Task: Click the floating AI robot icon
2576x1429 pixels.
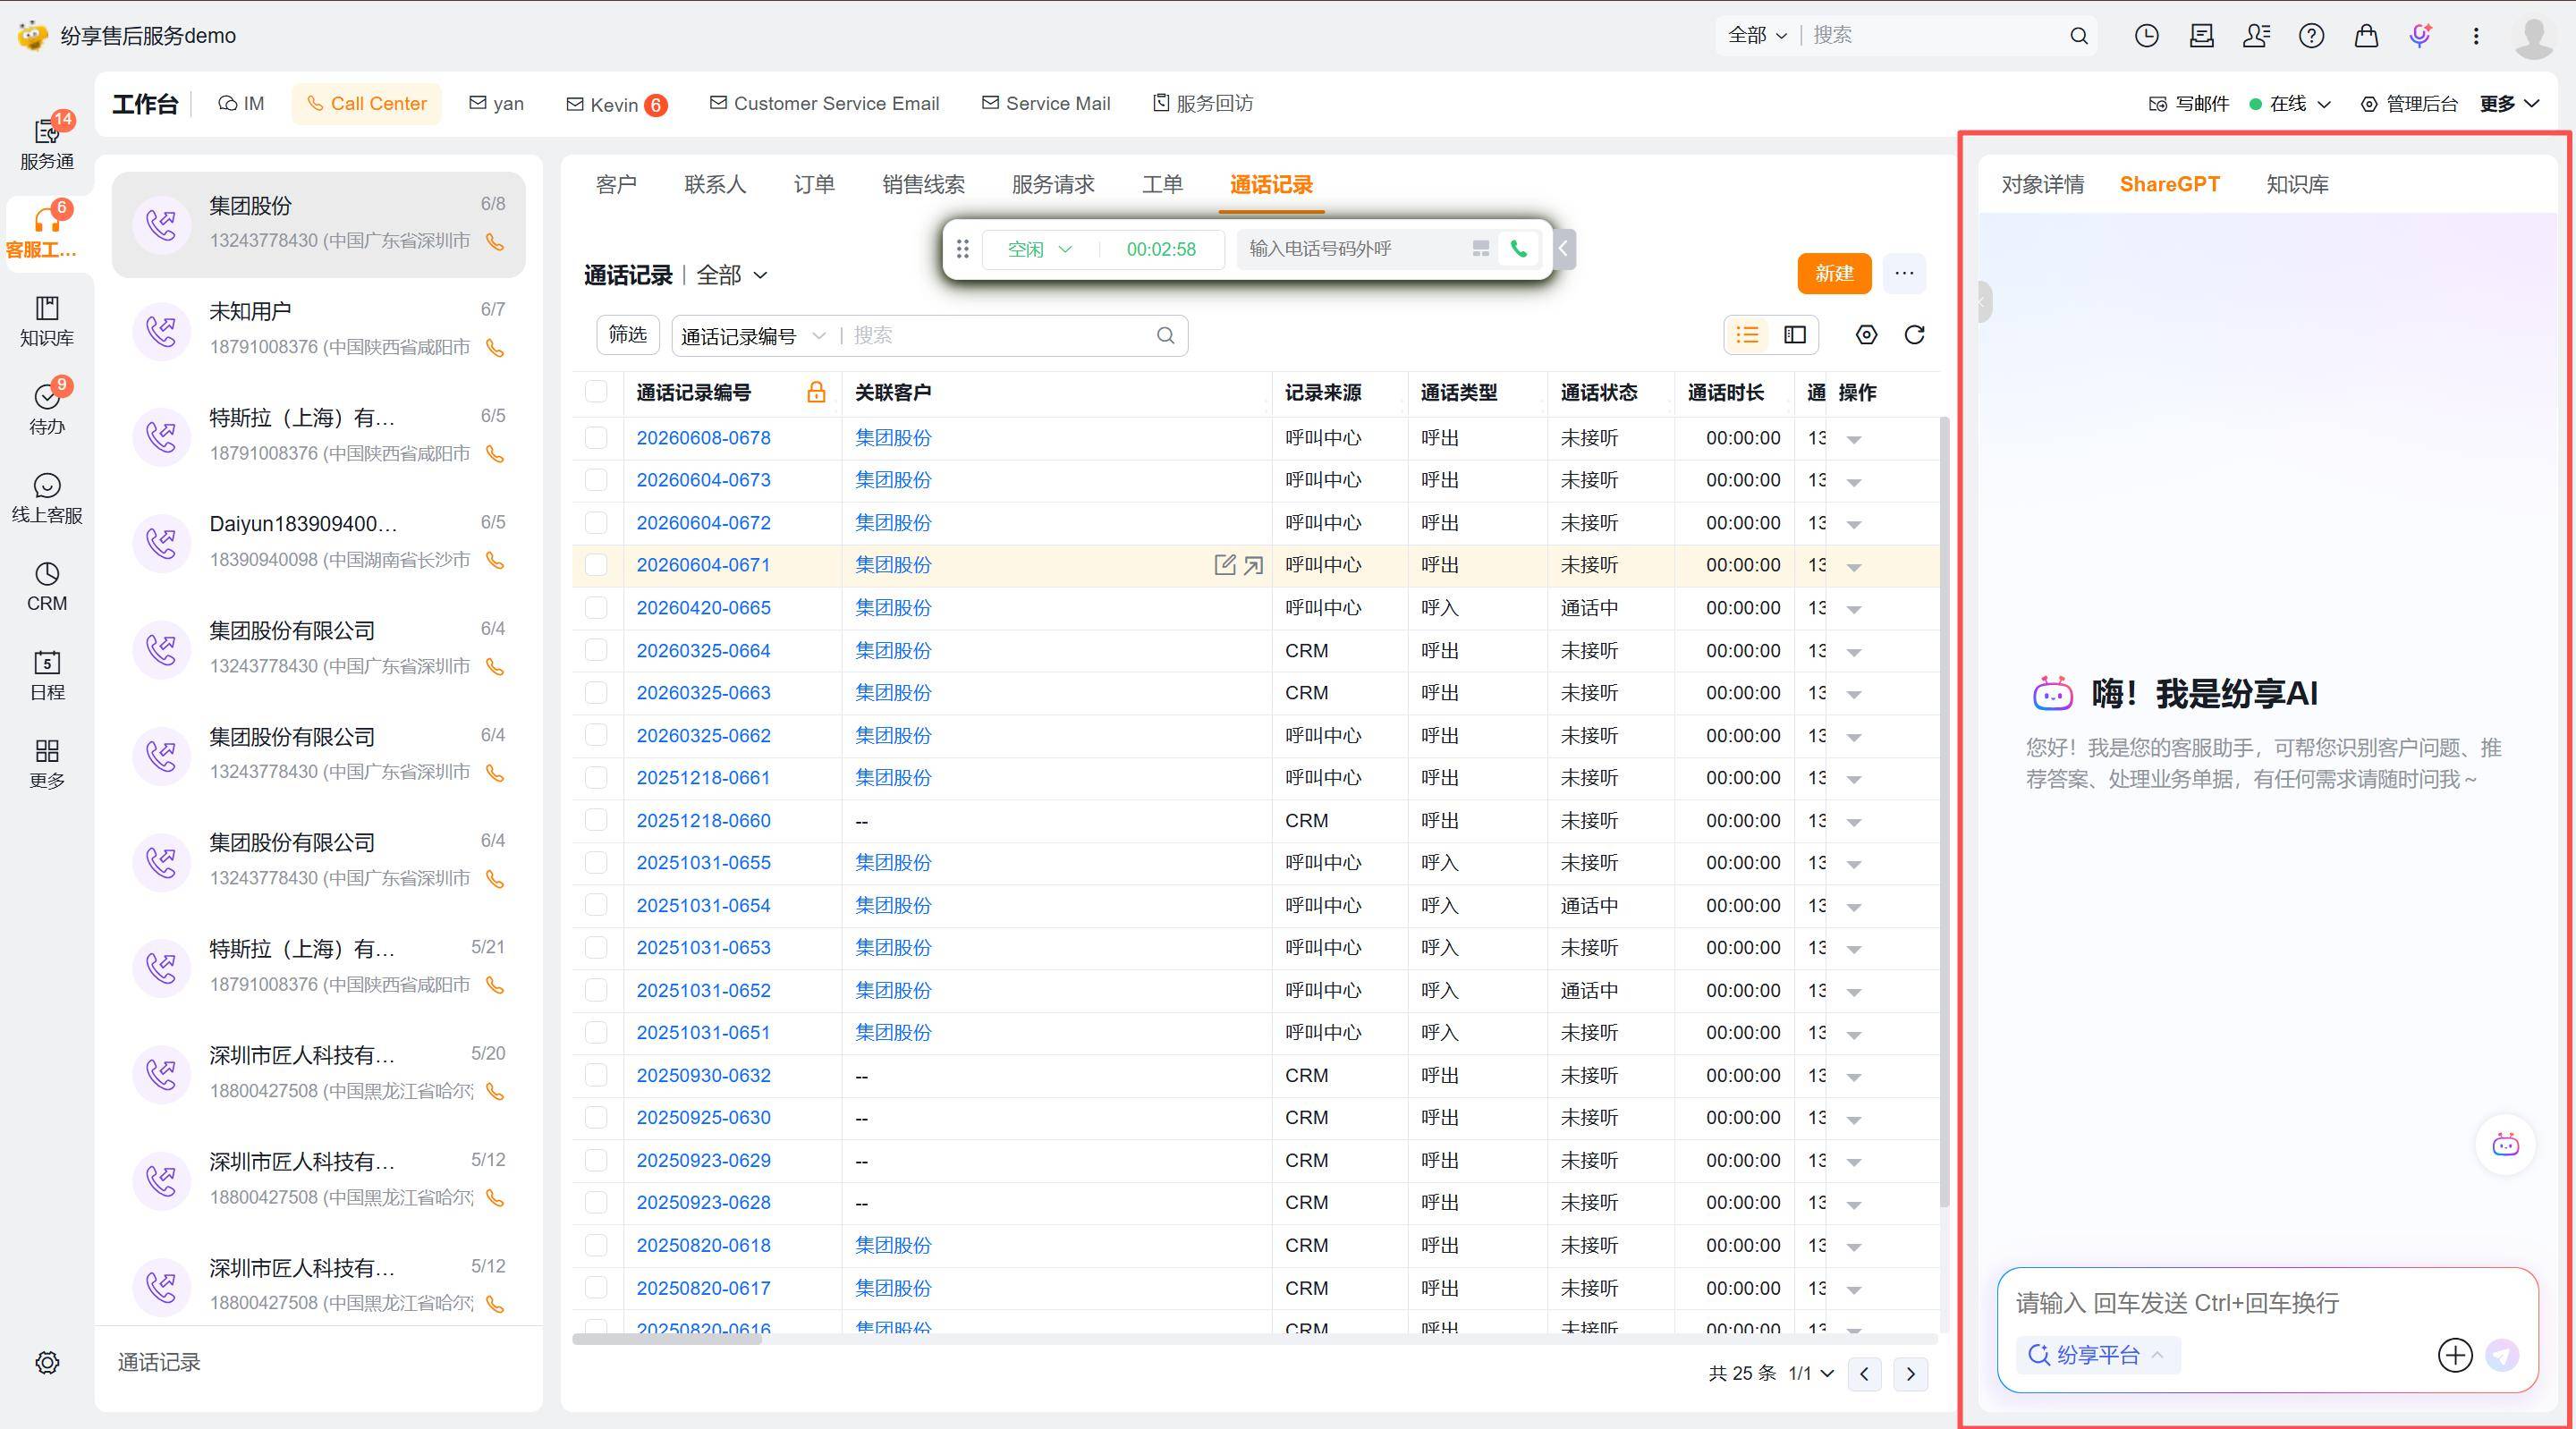Action: (2505, 1145)
